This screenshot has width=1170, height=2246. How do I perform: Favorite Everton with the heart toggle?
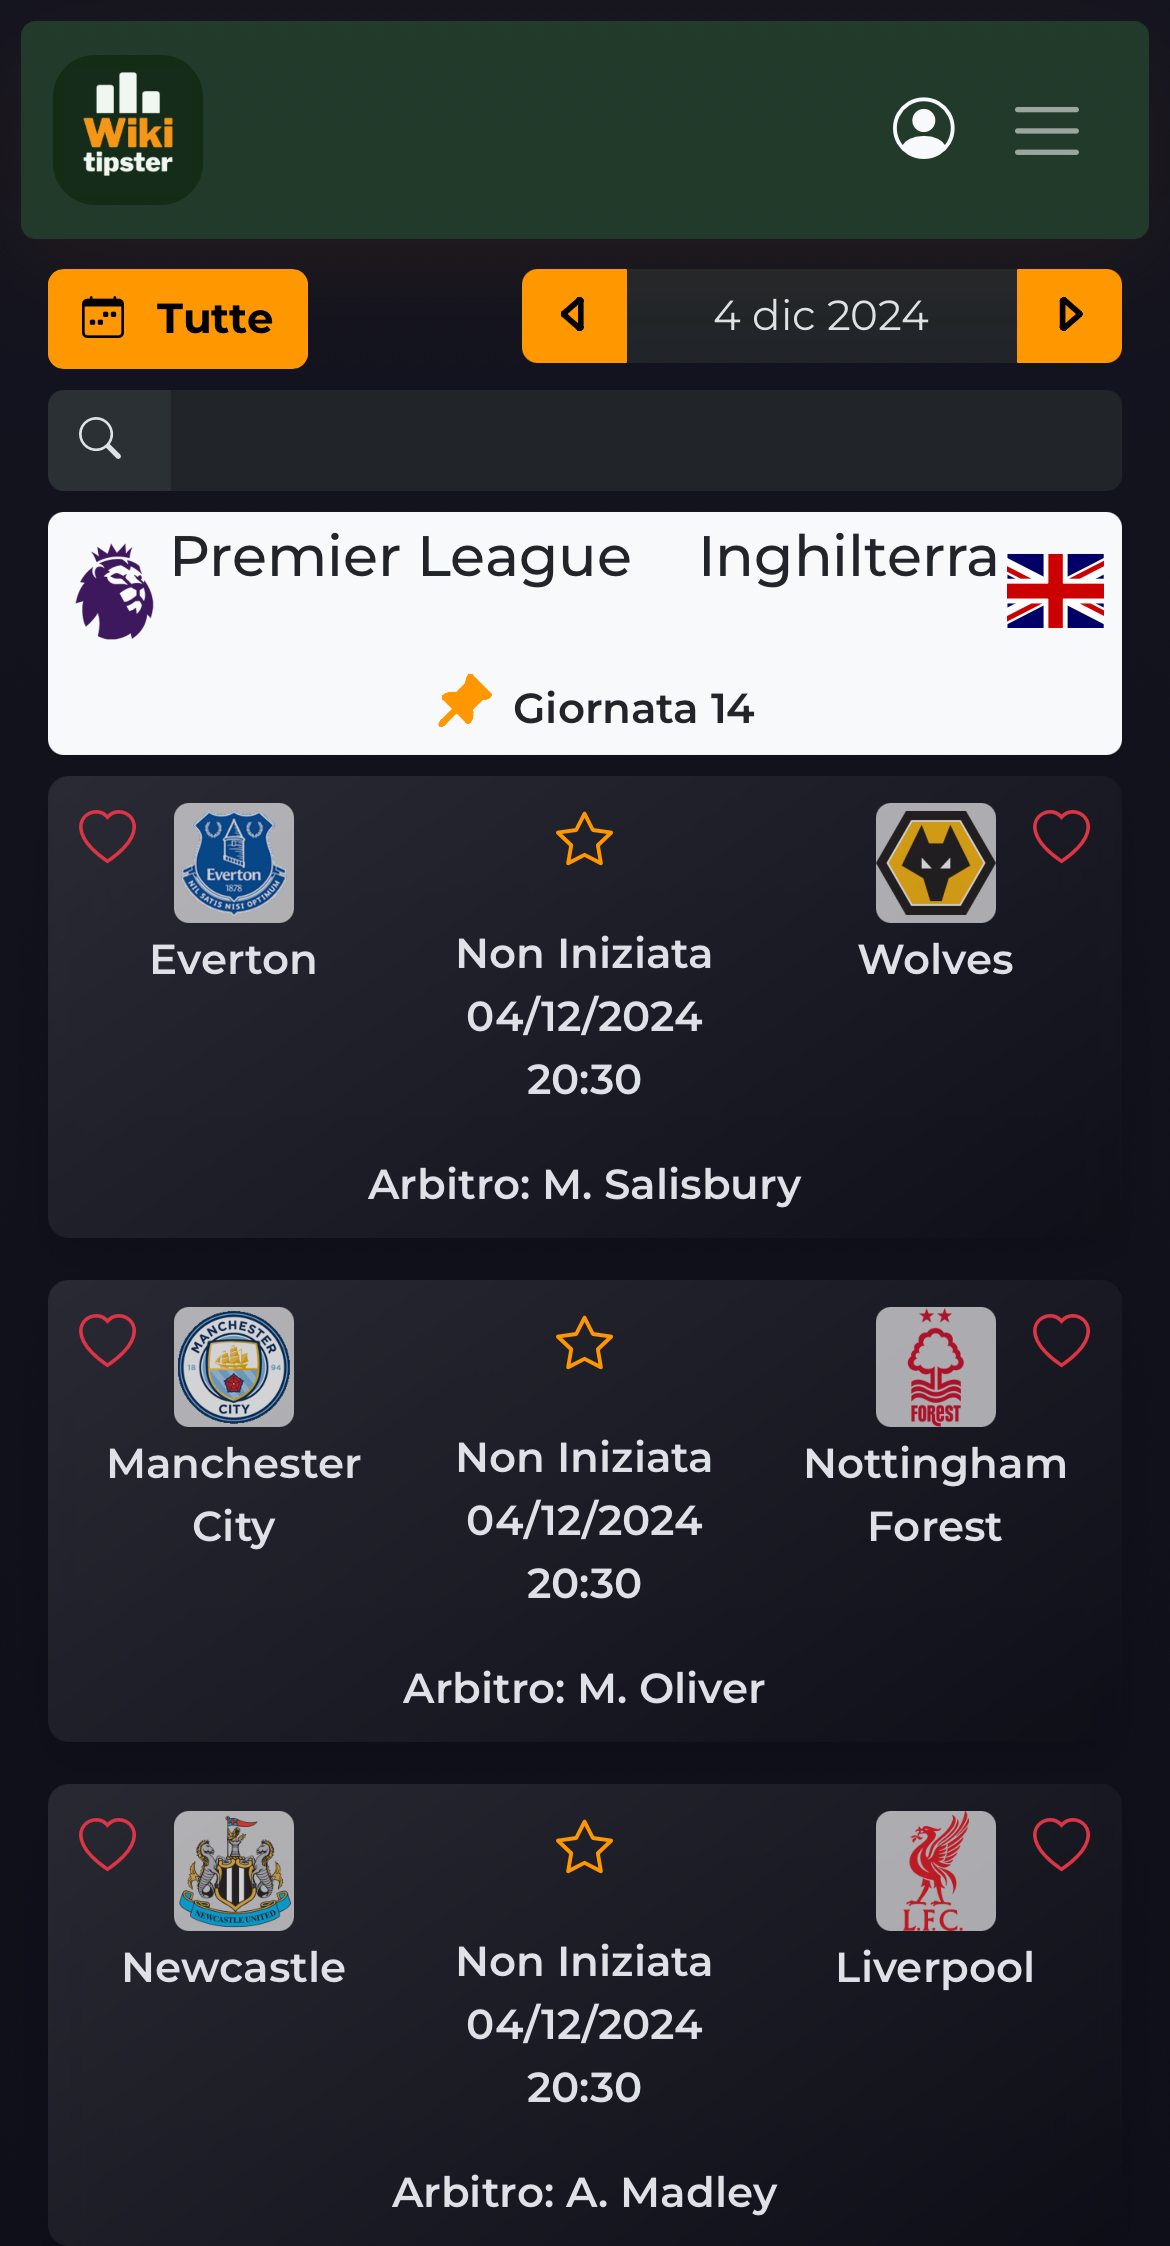(108, 836)
